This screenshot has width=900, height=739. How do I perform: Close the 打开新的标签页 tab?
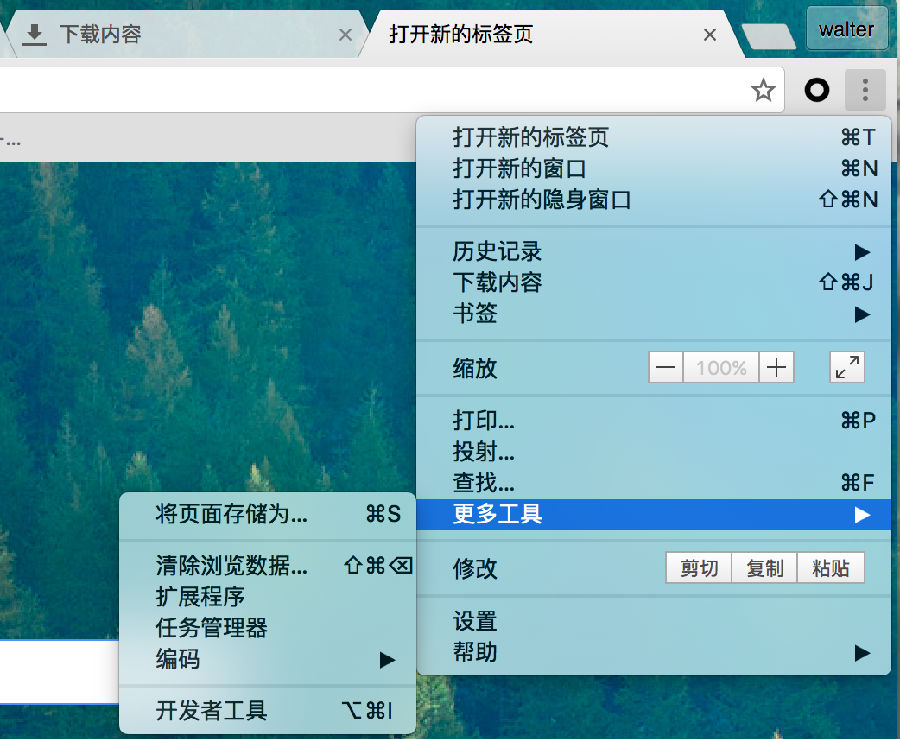pyautogui.click(x=709, y=35)
